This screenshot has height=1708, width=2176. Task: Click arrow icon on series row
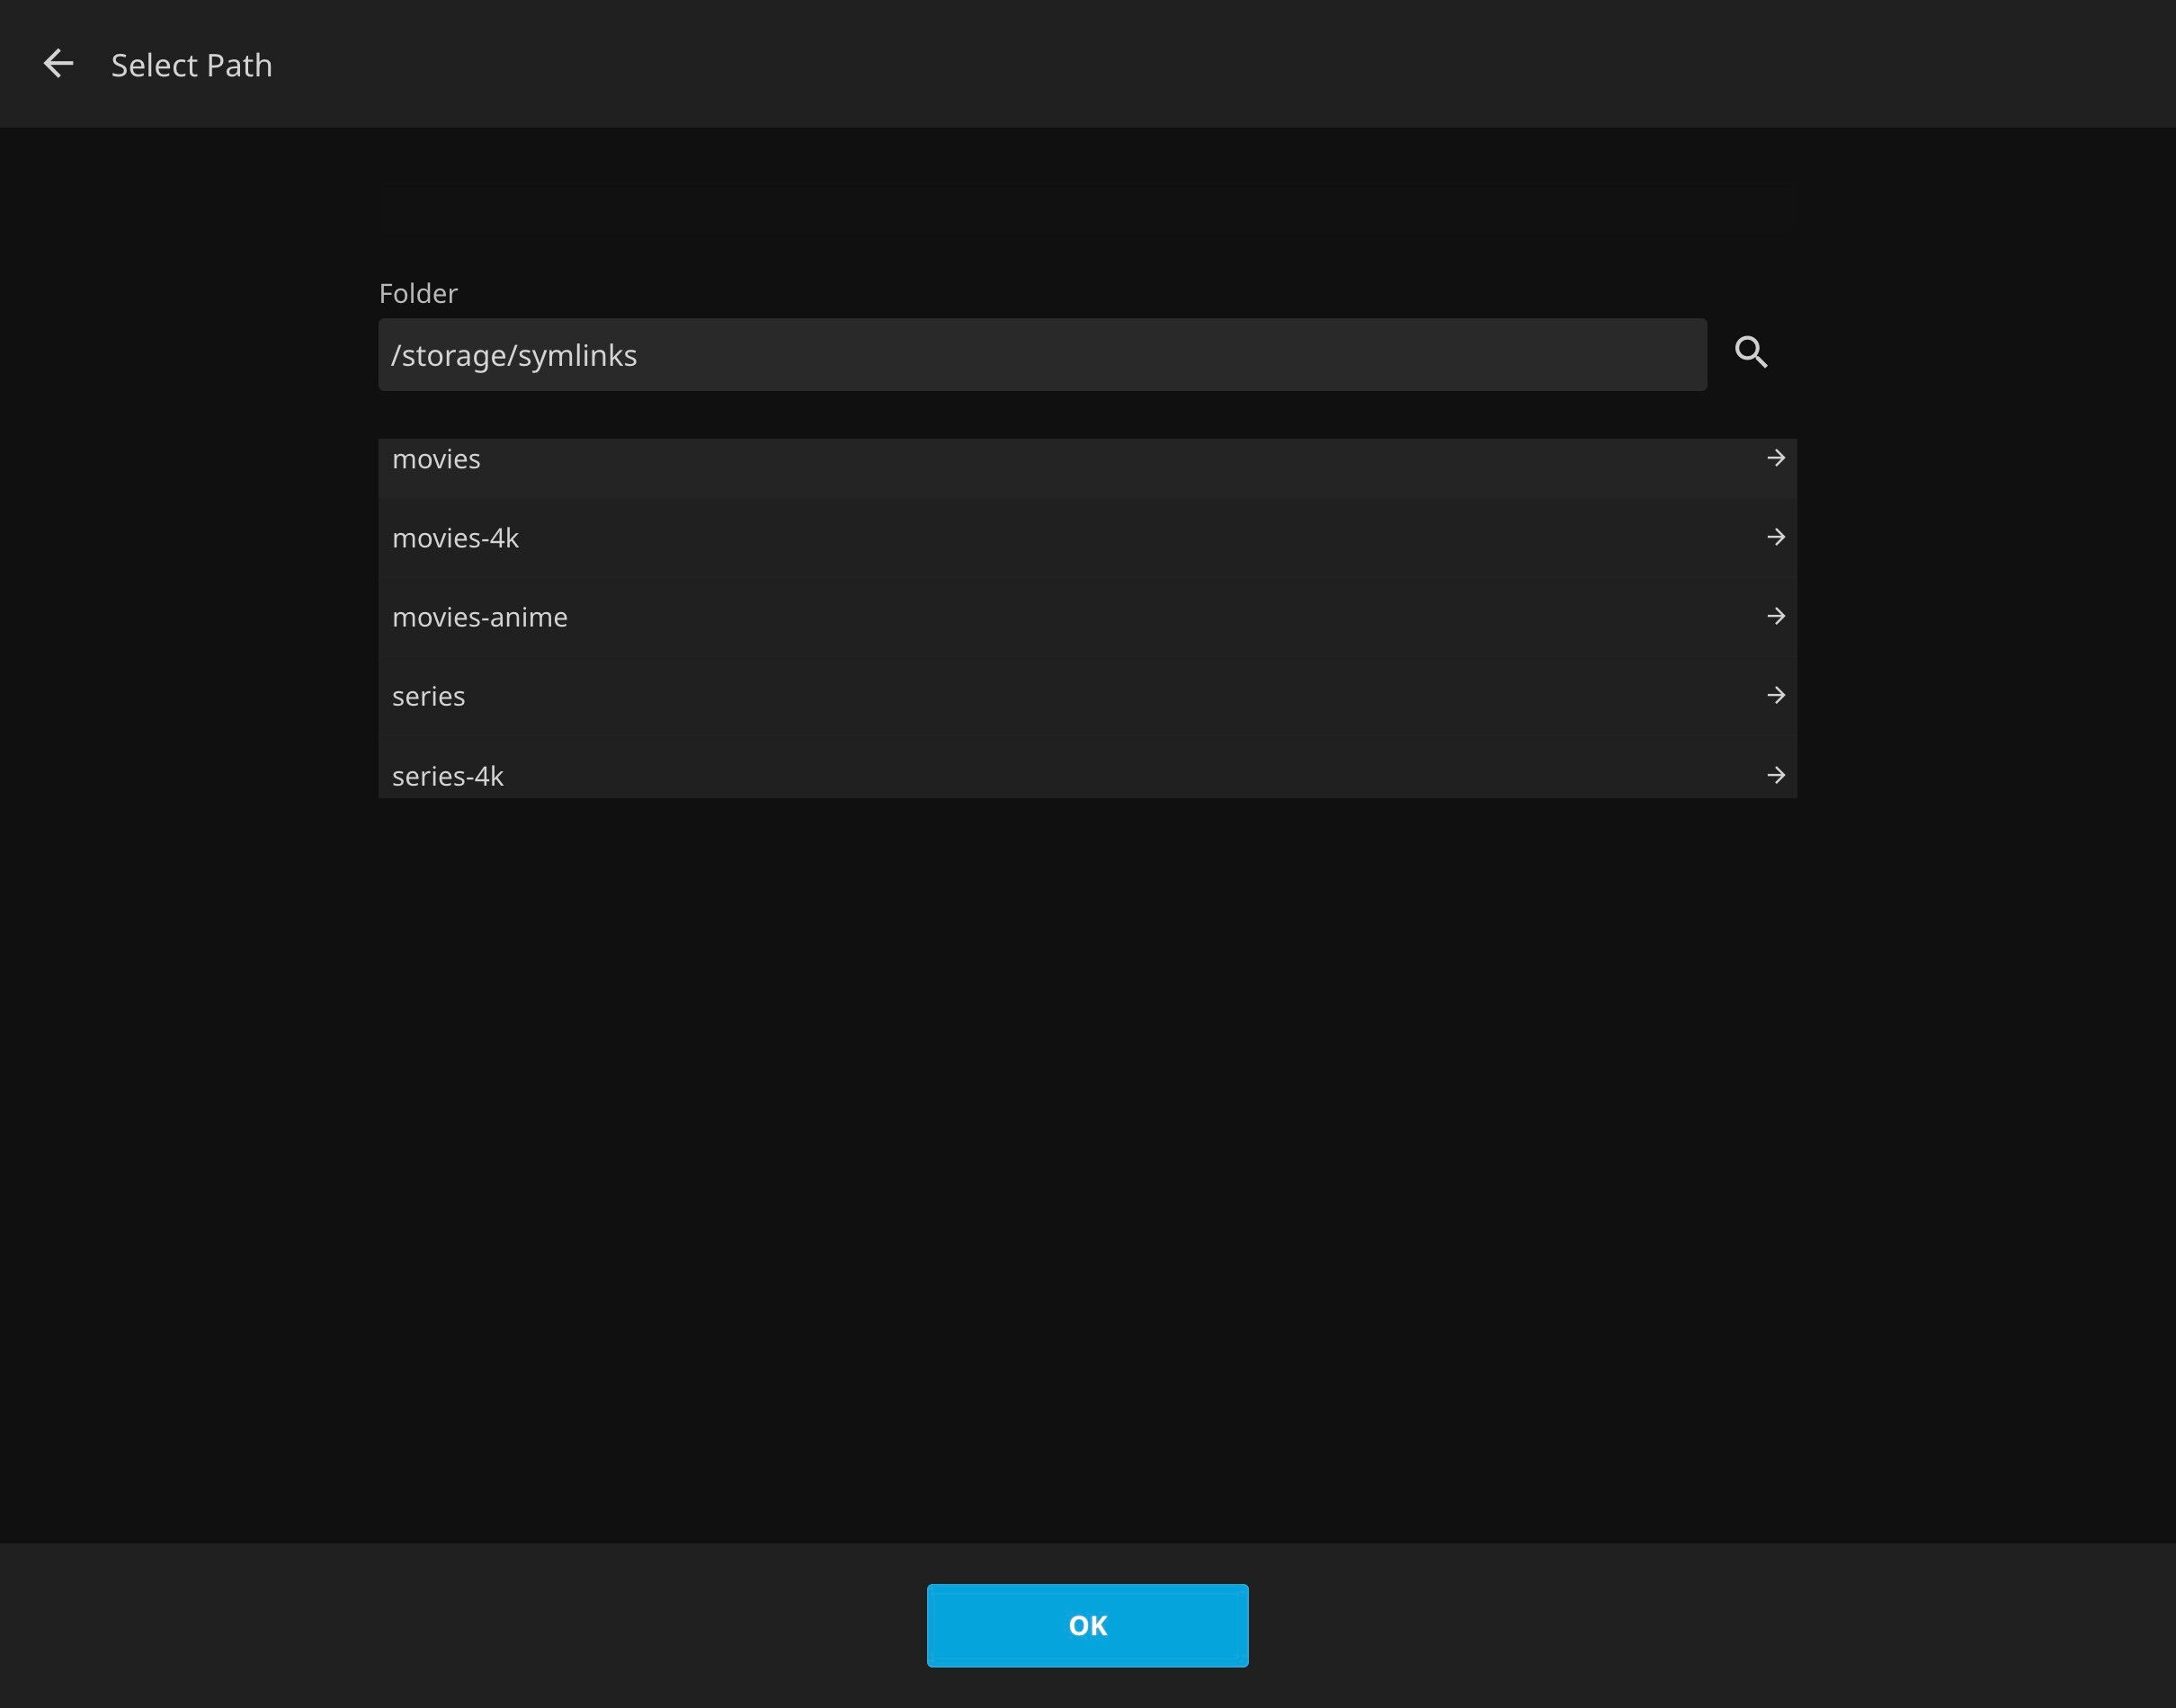pos(1775,695)
